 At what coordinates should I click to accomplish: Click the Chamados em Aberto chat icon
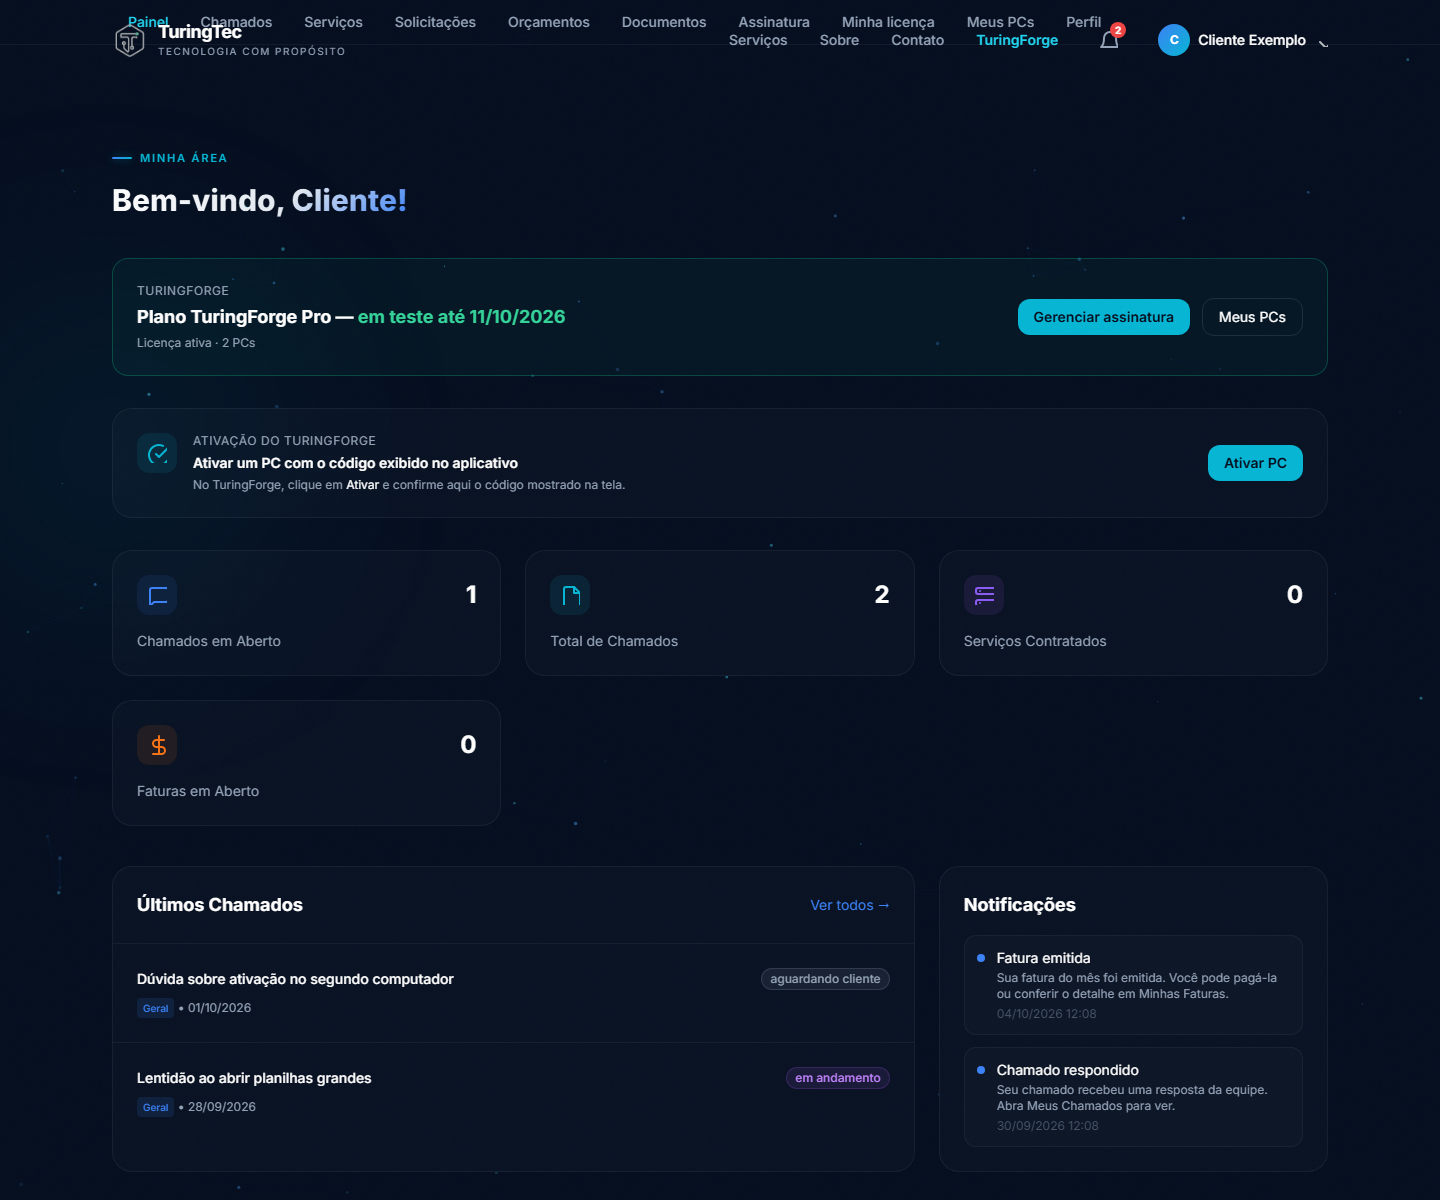pyautogui.click(x=157, y=595)
